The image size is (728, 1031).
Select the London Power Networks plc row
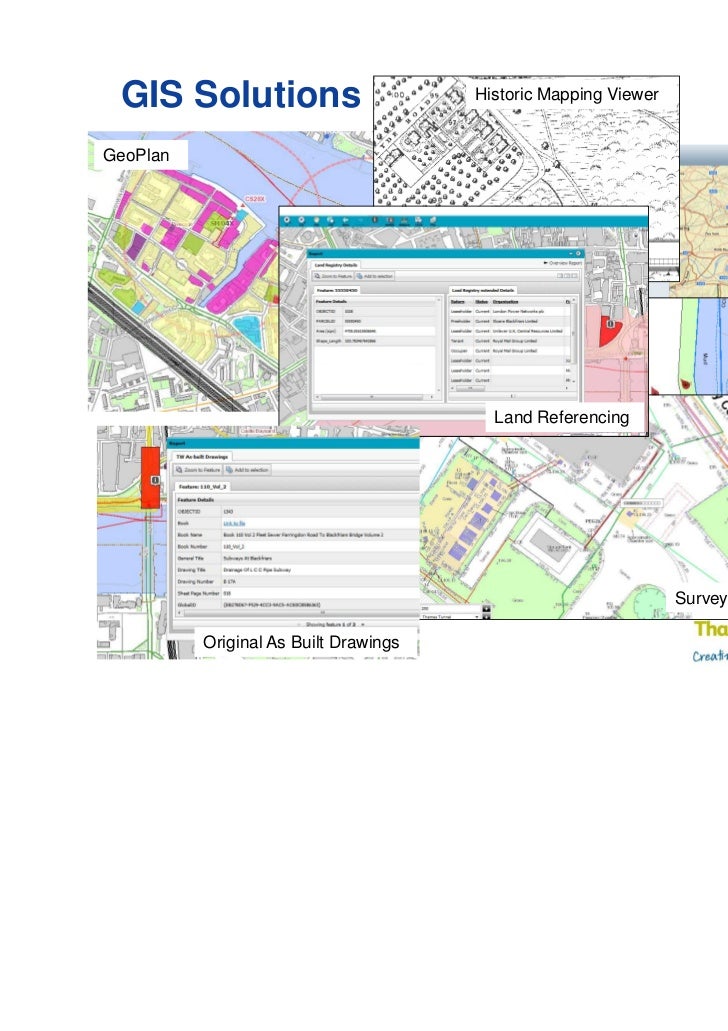510,312
